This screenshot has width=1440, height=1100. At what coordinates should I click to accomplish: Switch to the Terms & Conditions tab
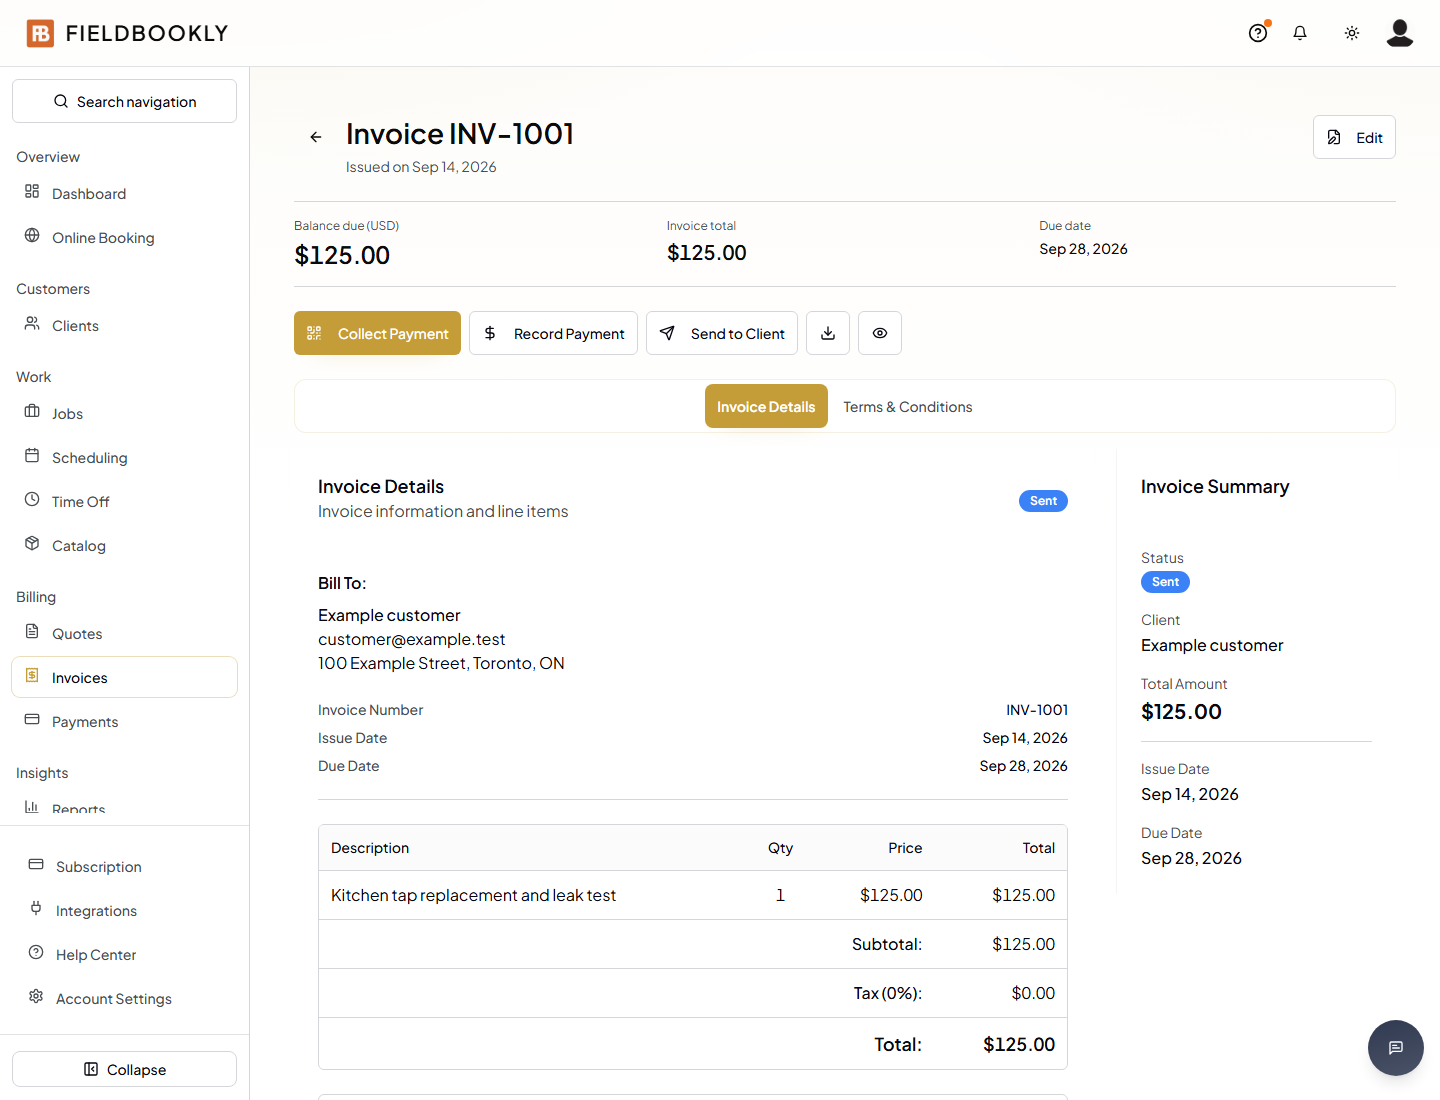coord(908,406)
